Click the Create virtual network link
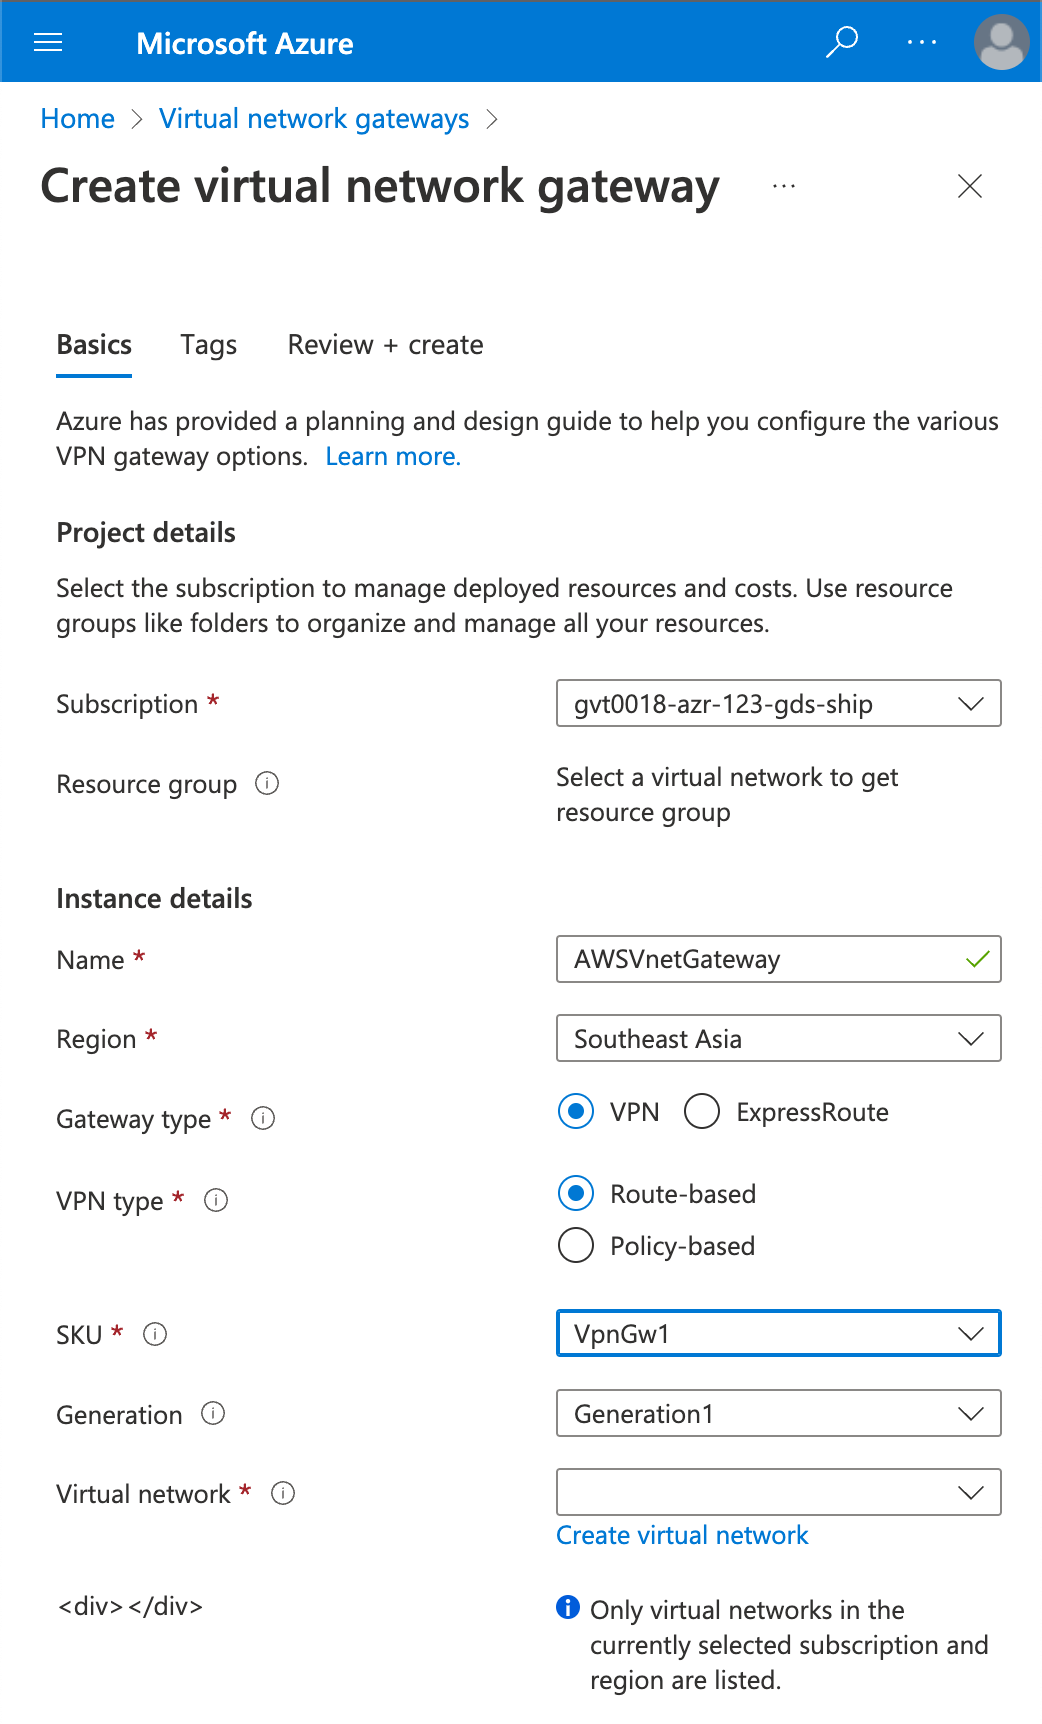This screenshot has width=1042, height=1724. coord(682,1535)
